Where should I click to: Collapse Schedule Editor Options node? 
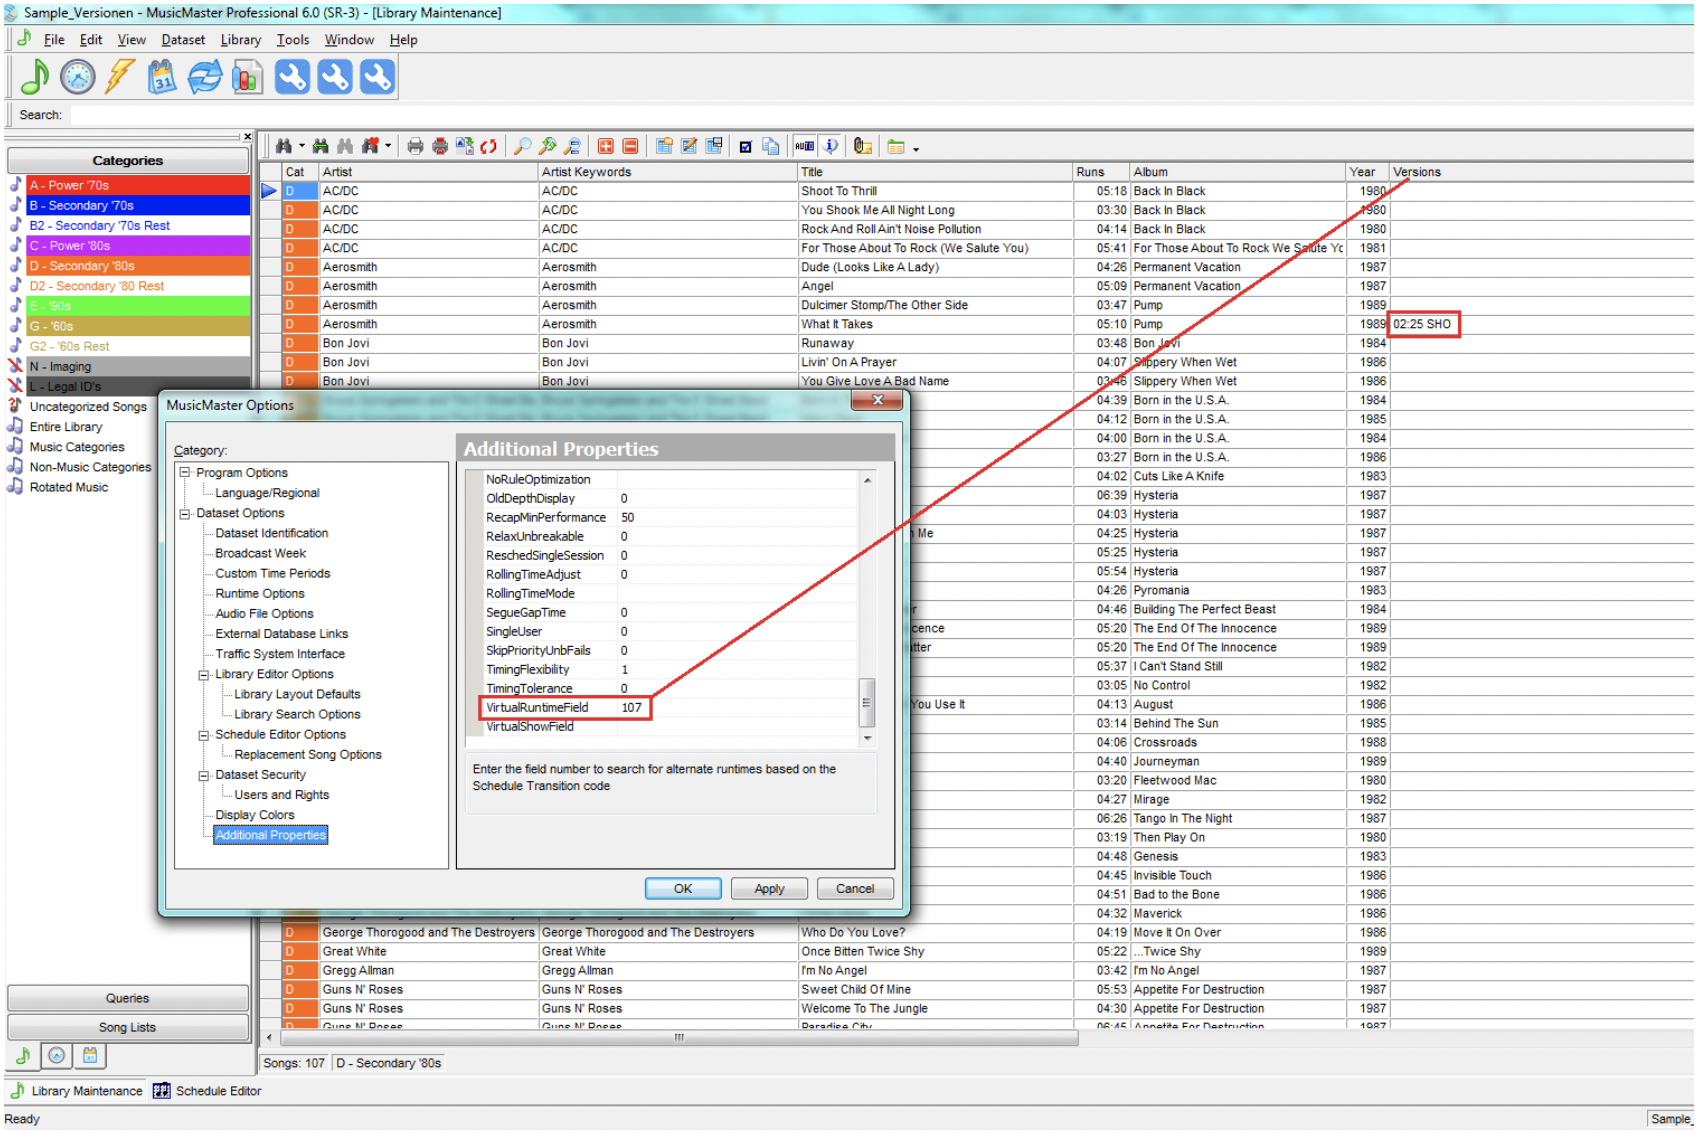pos(204,735)
